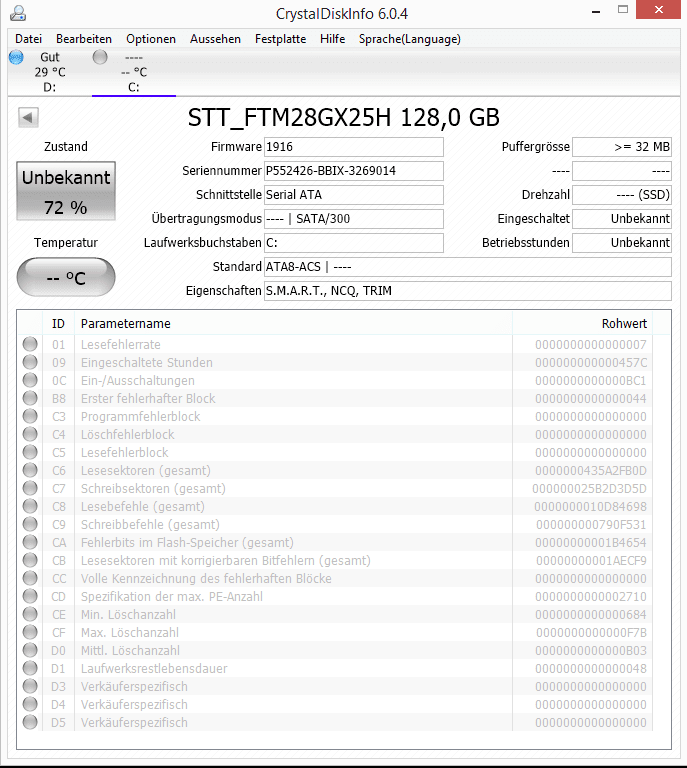Image resolution: width=687 pixels, height=768 pixels.
Task: Click status circle for ID C3 Programmfehlerblock
Action: point(30,416)
